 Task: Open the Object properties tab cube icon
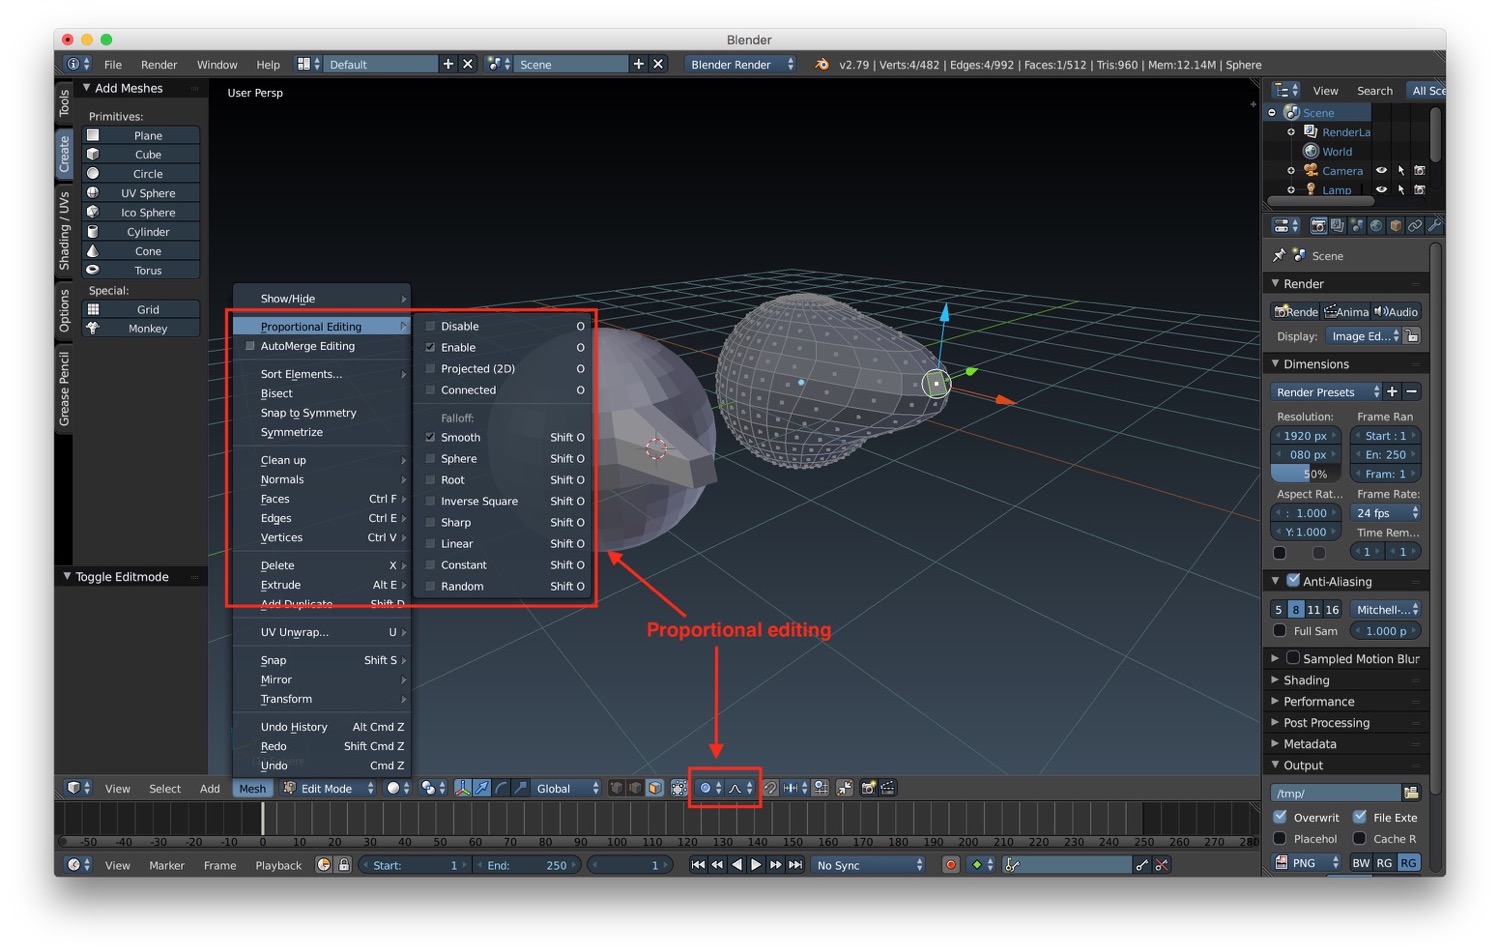pos(1395,226)
